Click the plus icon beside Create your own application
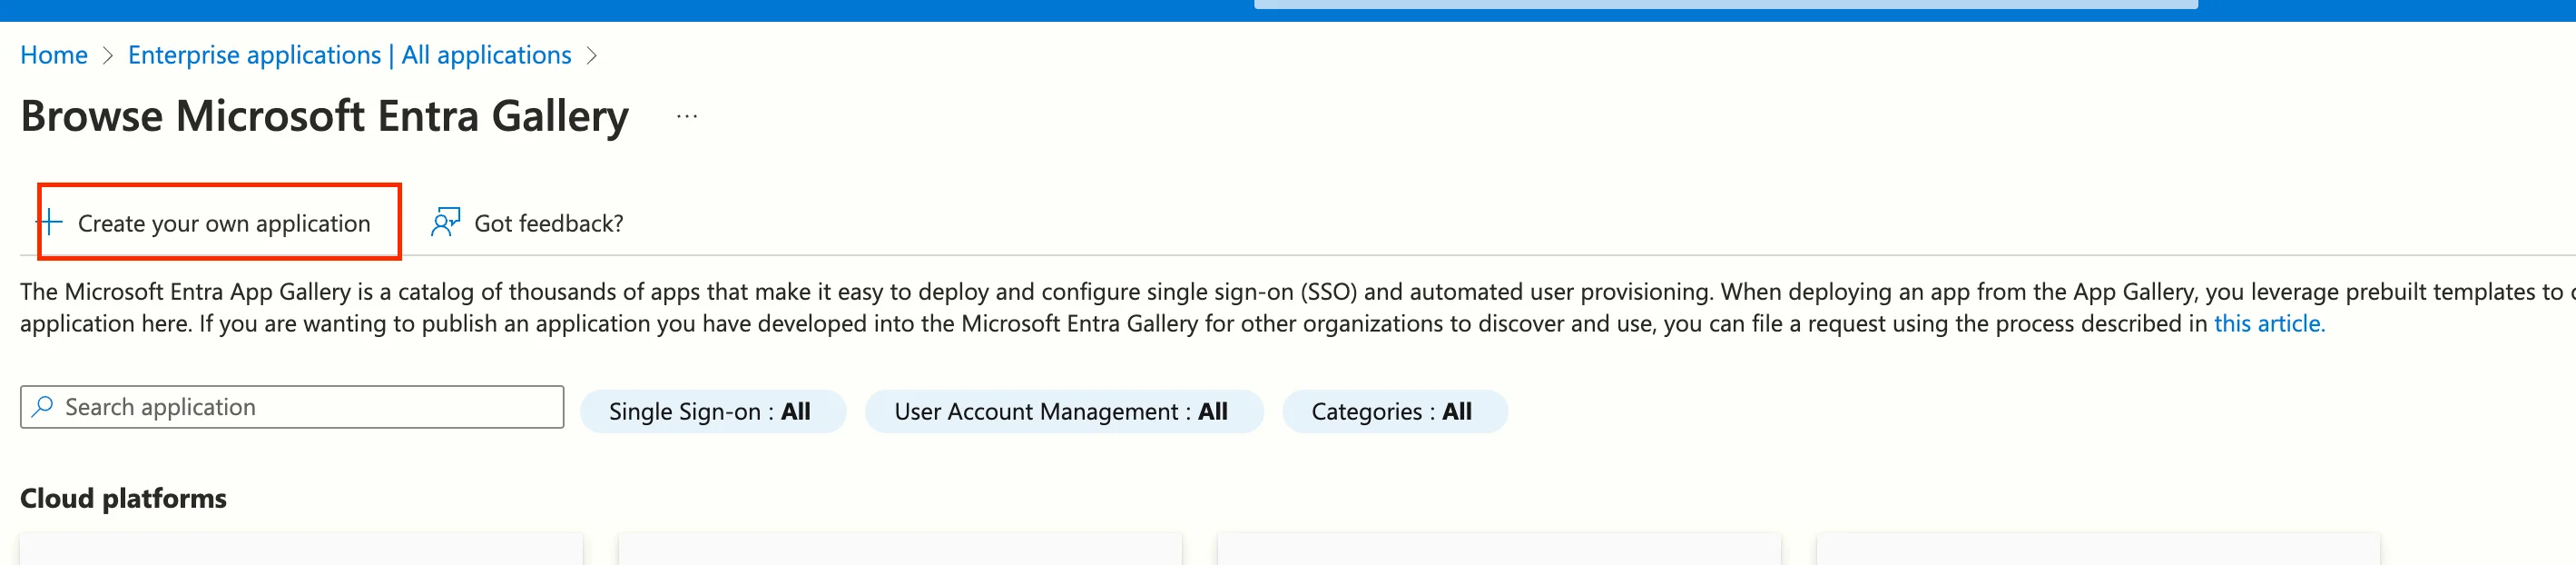 (50, 222)
